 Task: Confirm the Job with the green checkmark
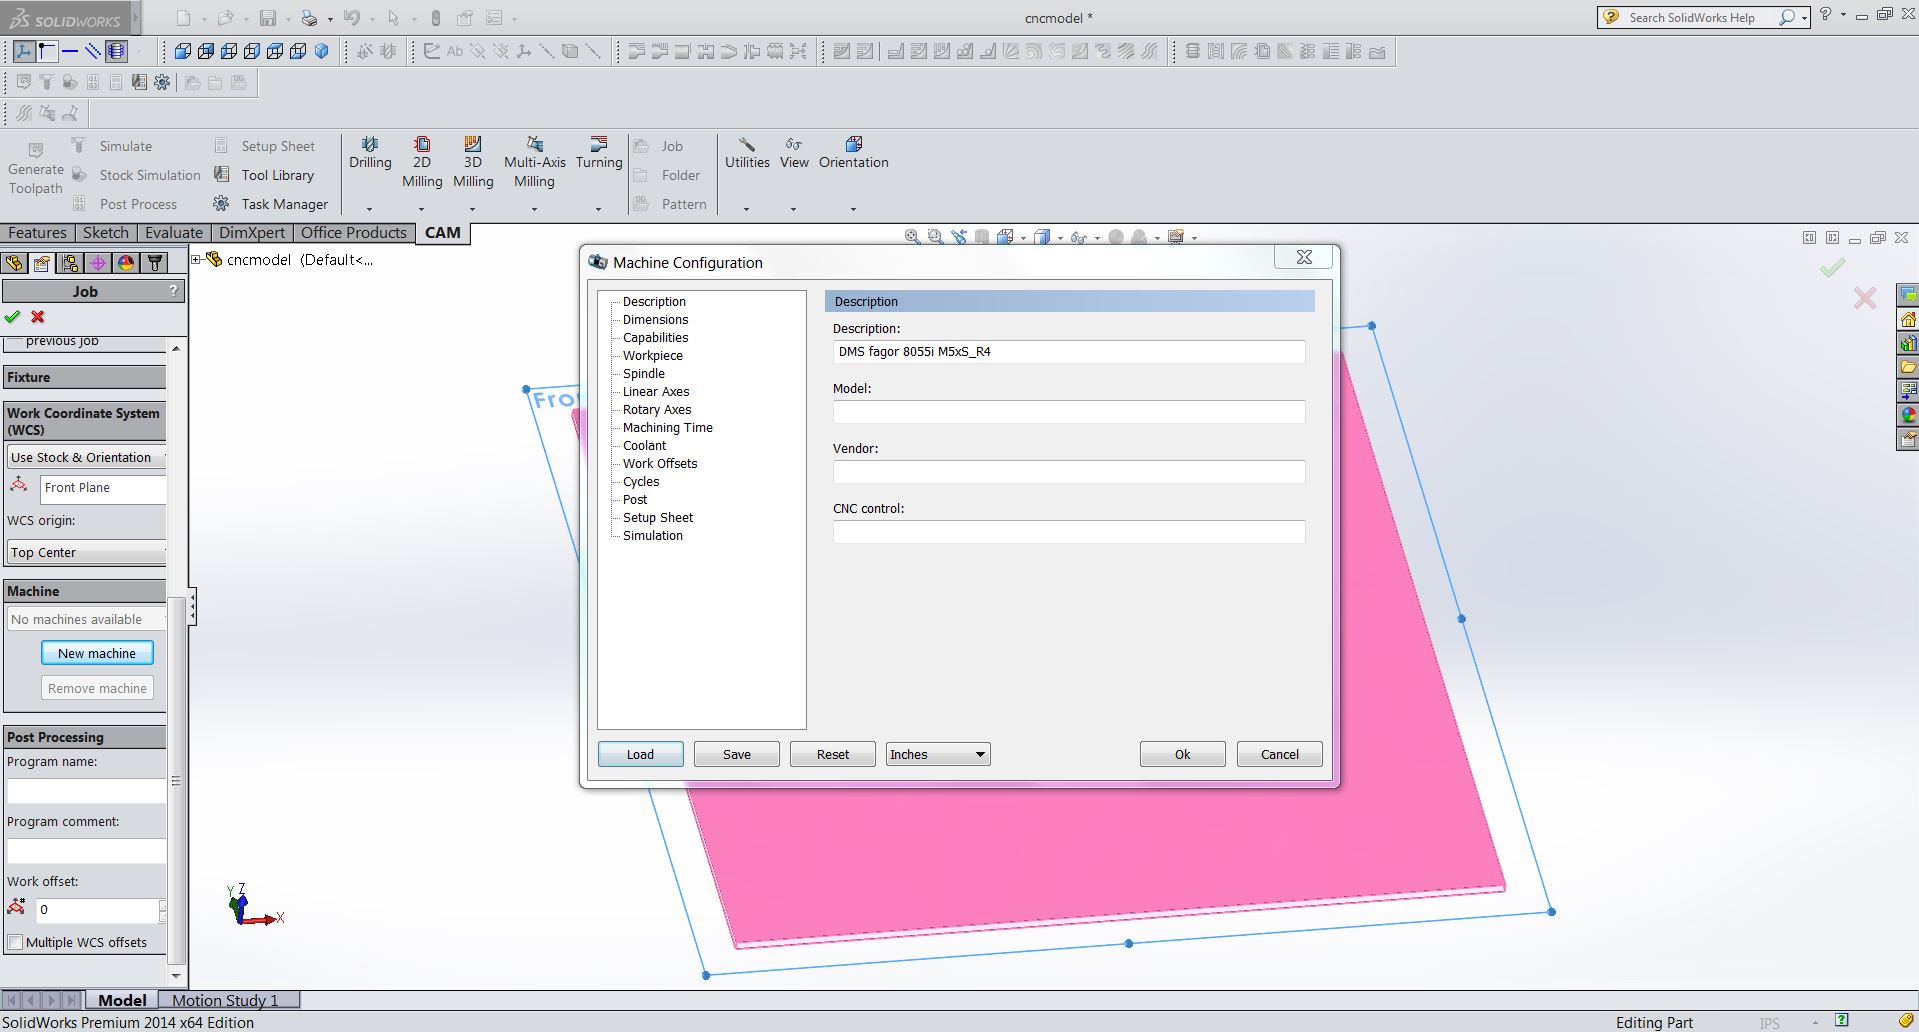[13, 317]
